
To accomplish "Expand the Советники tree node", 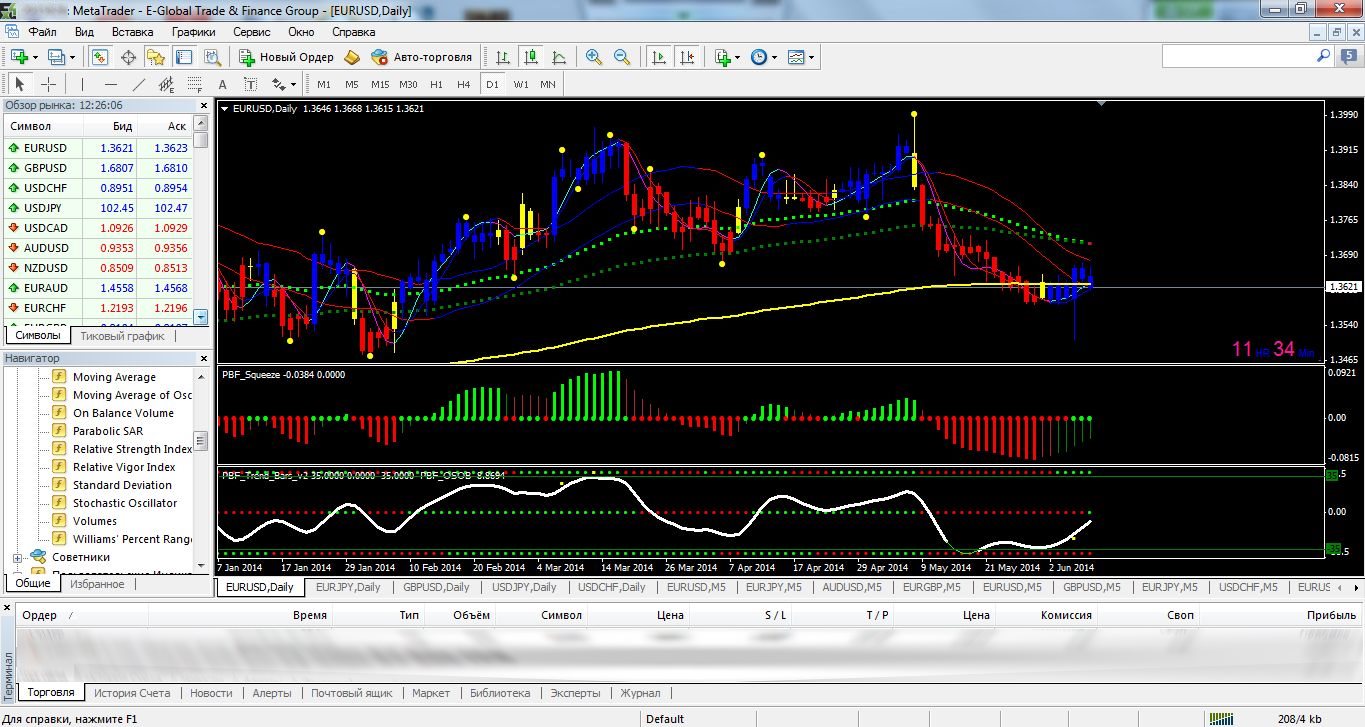I will pos(17,557).
